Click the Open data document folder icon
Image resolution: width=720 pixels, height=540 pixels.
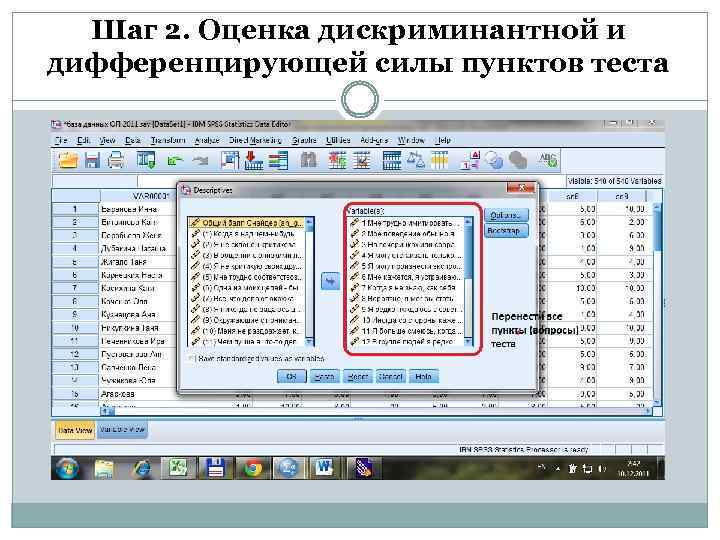tap(68, 161)
